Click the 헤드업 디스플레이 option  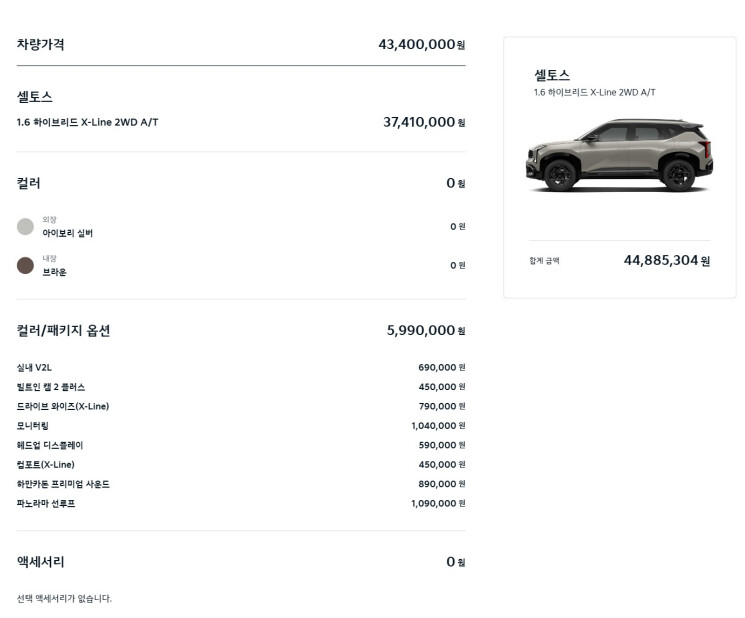click(x=241, y=446)
